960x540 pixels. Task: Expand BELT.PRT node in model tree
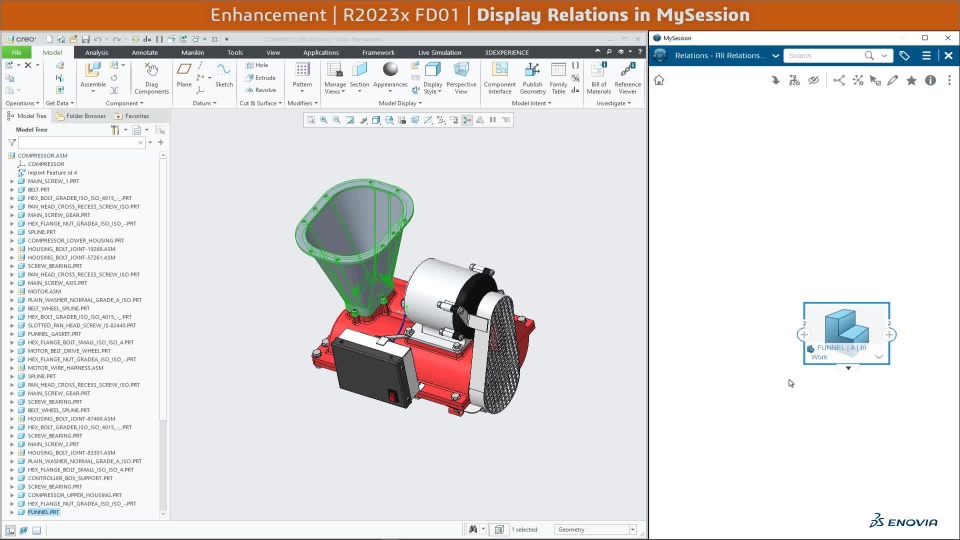(12, 190)
